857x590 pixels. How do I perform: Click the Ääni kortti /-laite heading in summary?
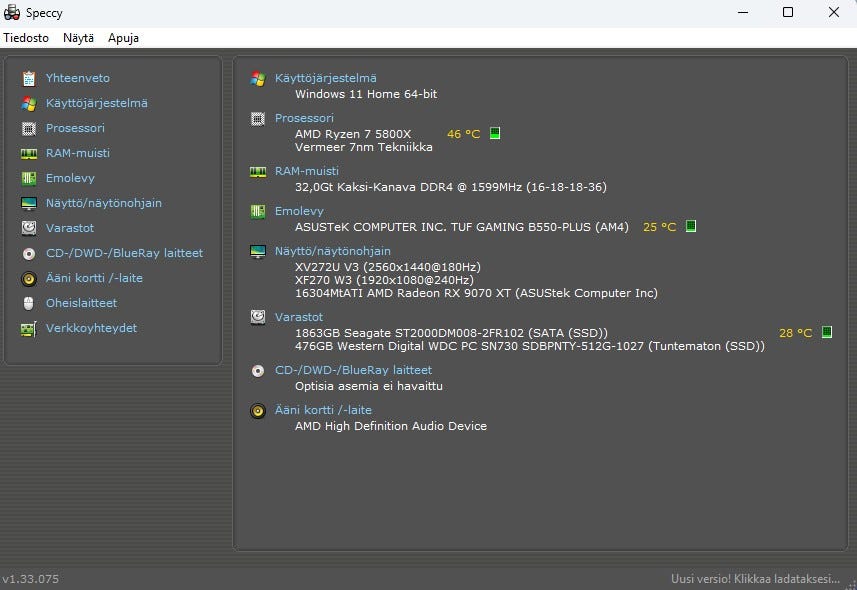(x=323, y=410)
